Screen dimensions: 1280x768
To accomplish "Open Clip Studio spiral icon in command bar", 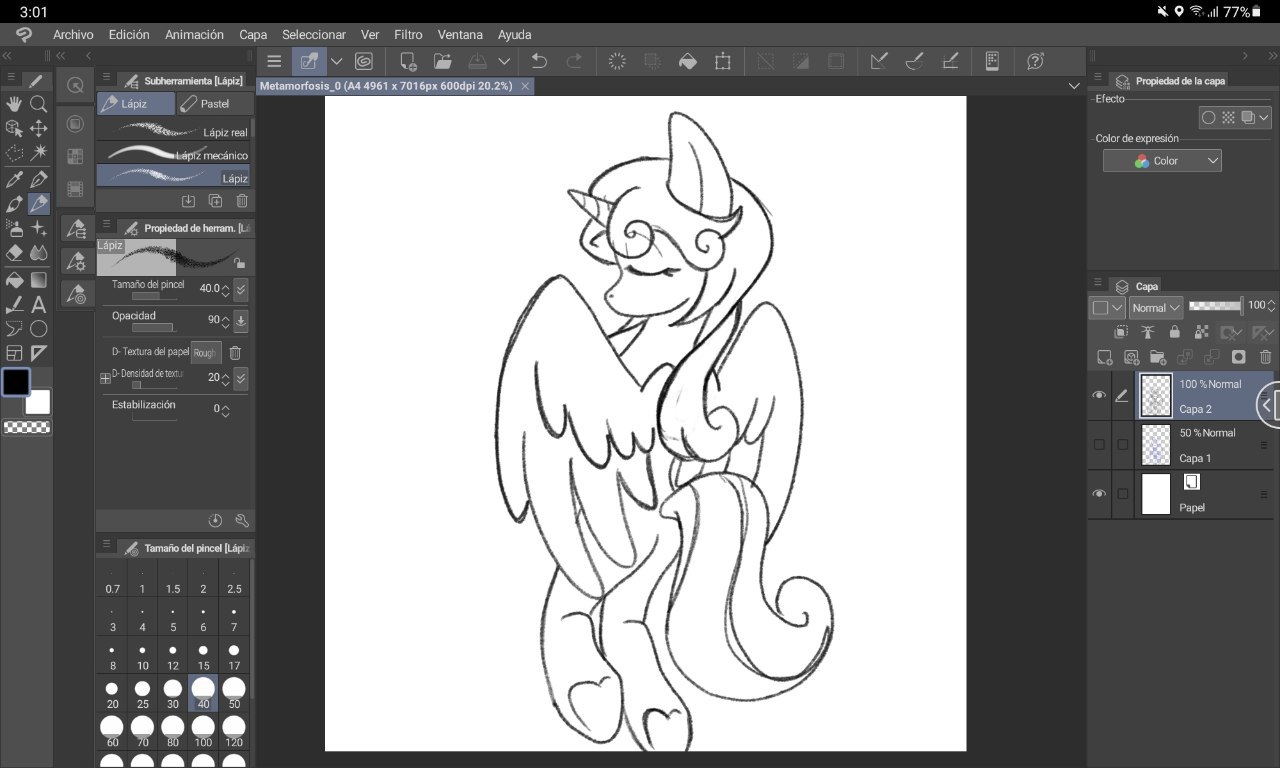I will (364, 61).
